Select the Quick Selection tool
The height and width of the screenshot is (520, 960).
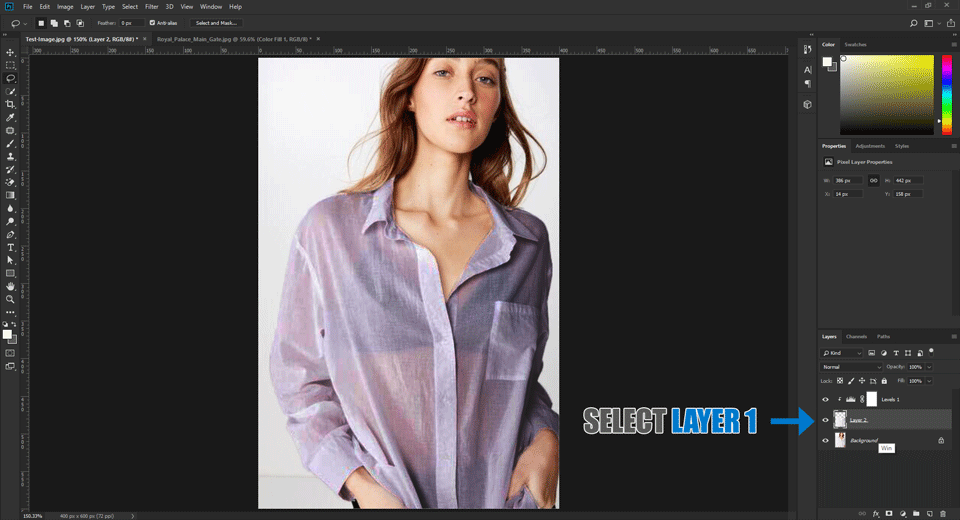[10, 91]
